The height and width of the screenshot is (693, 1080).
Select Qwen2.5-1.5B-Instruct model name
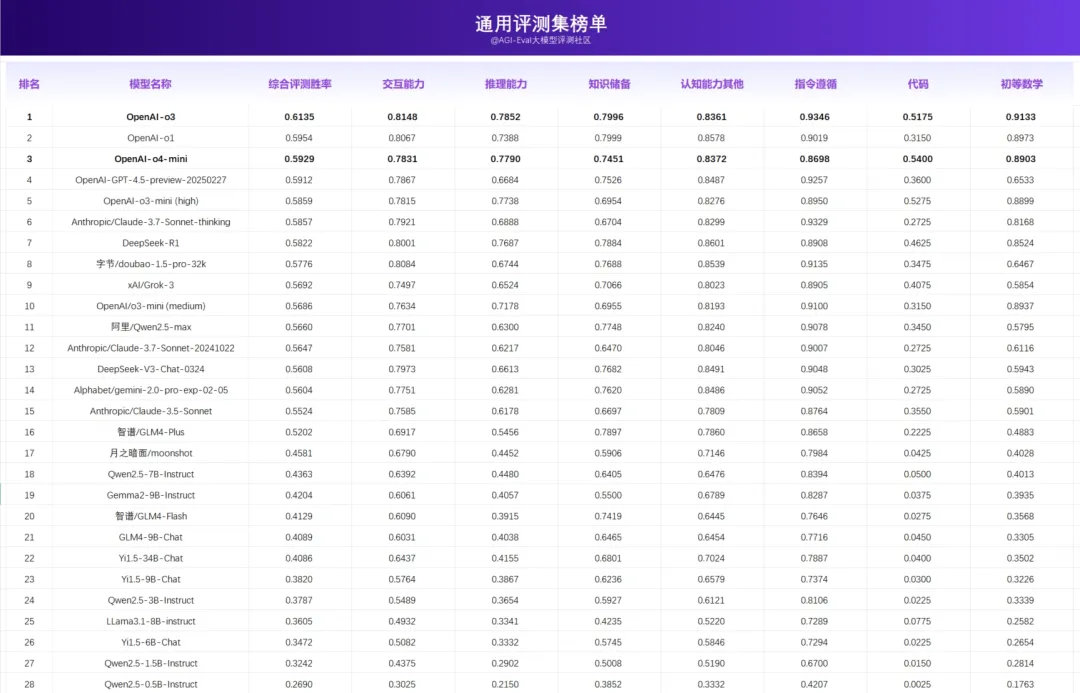pos(151,663)
